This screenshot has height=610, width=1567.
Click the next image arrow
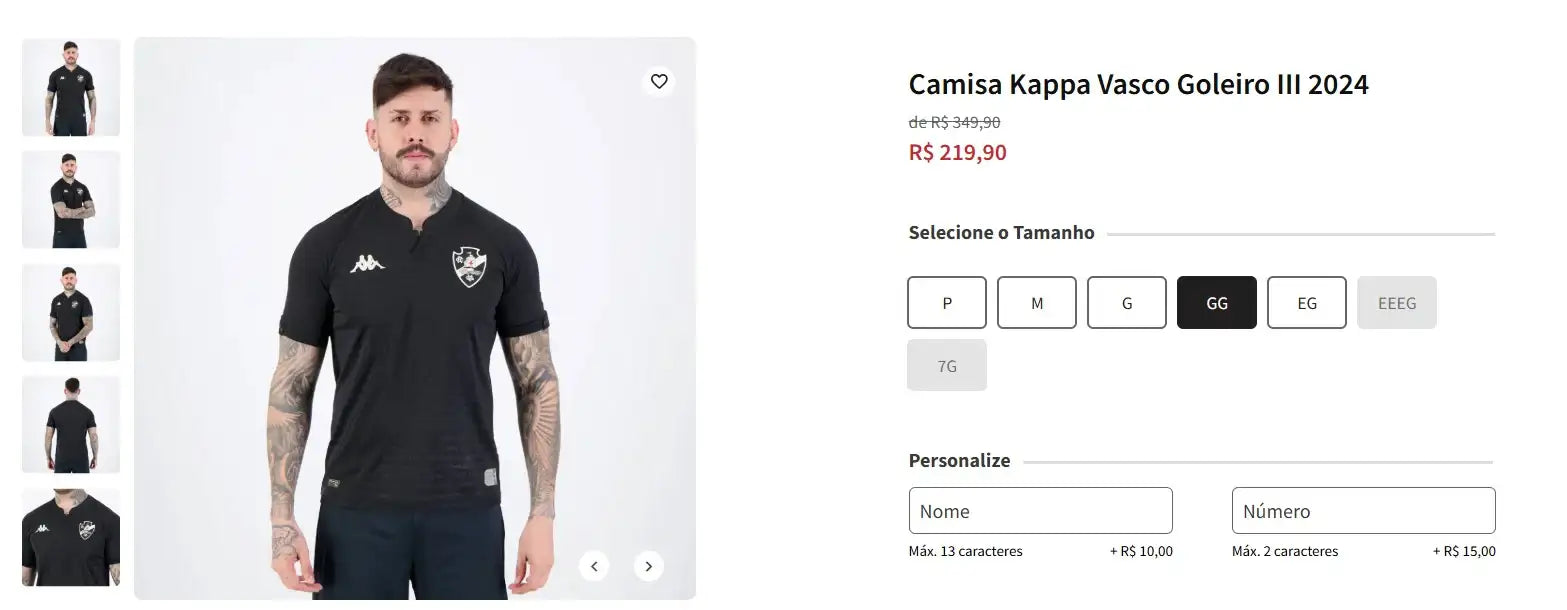click(x=648, y=565)
